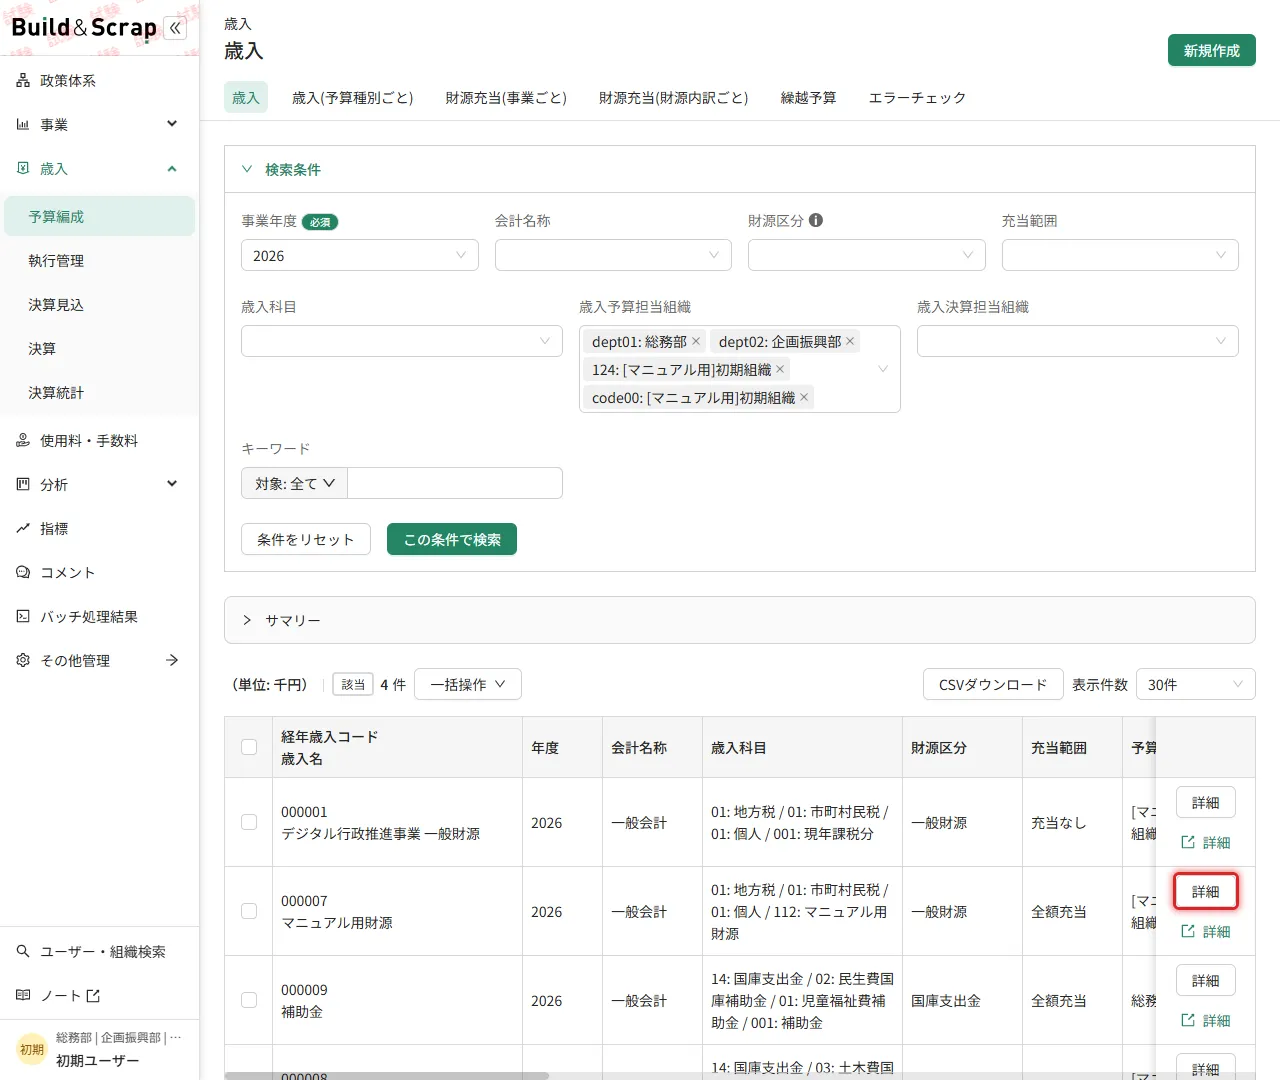Image resolution: width=1280 pixels, height=1080 pixels.
Task: Click the 使用料・手数料 hand-coin icon
Action: (x=23, y=441)
